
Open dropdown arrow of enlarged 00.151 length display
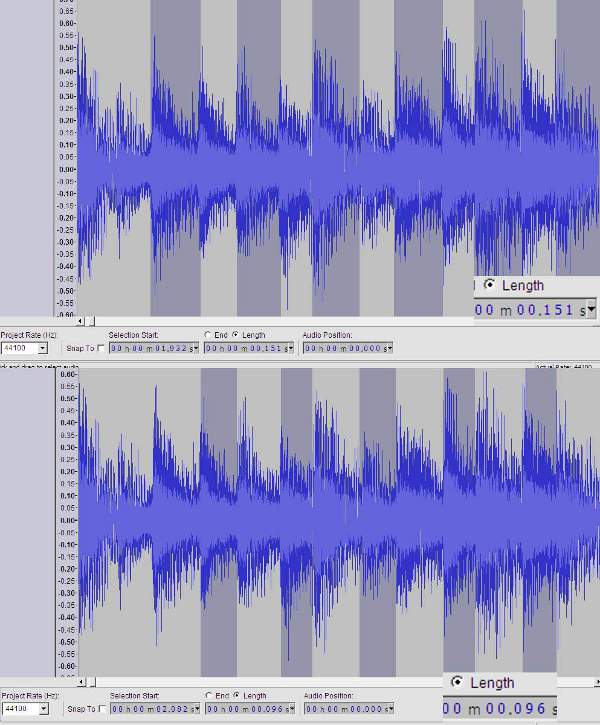click(x=591, y=309)
